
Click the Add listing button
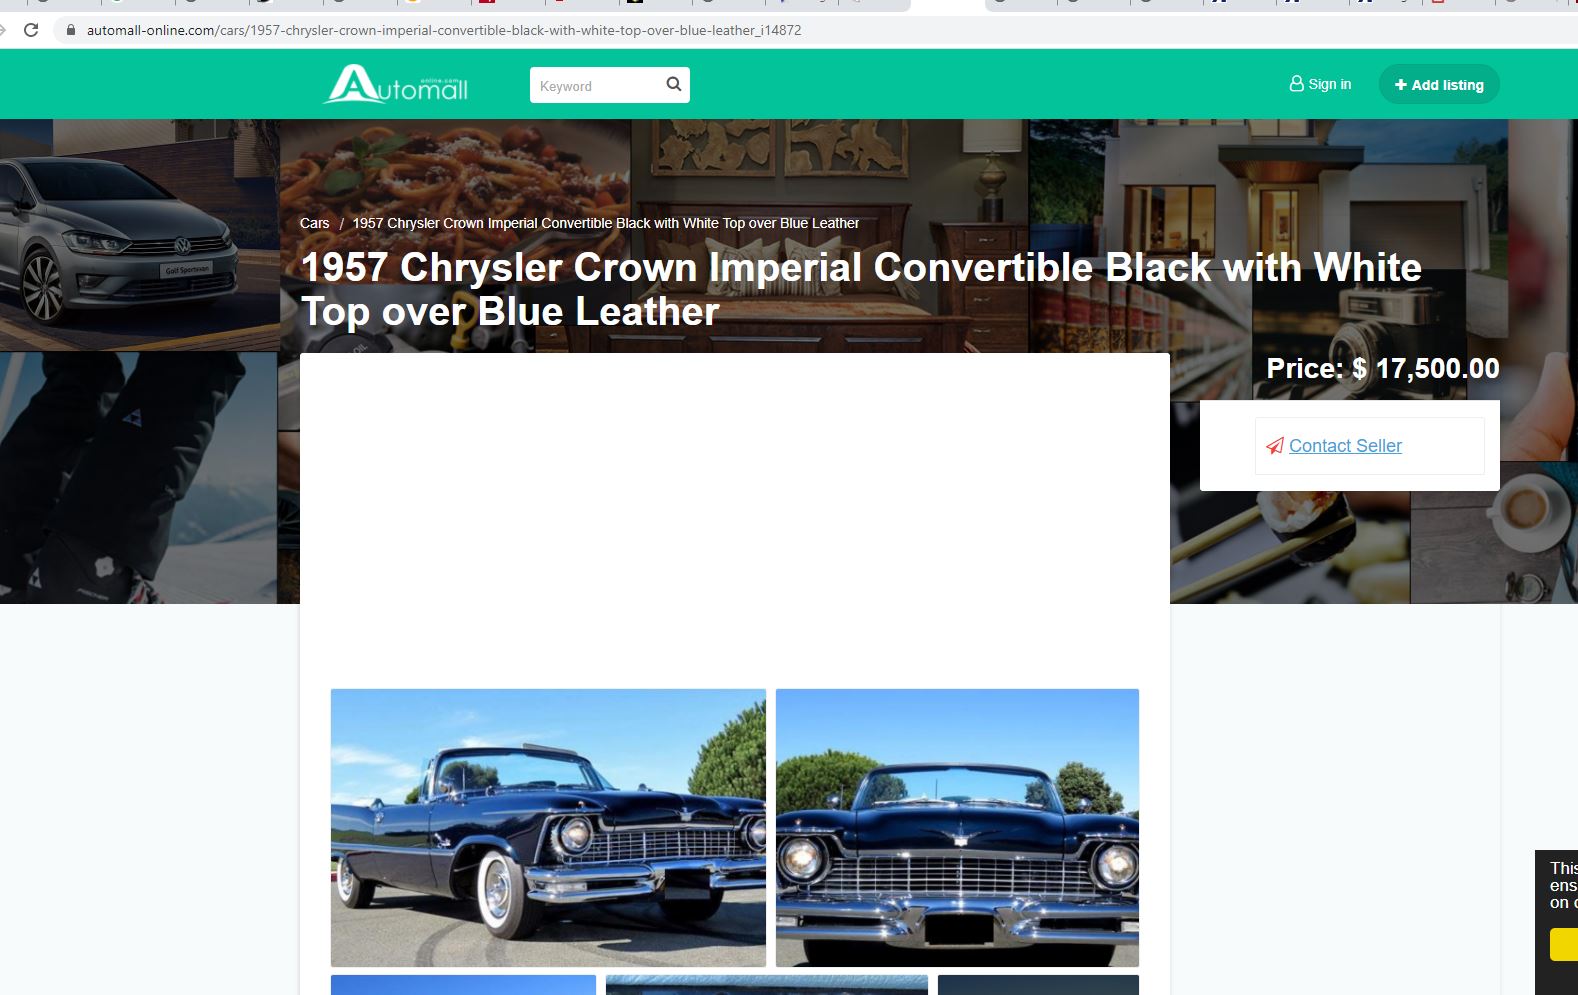click(x=1439, y=84)
